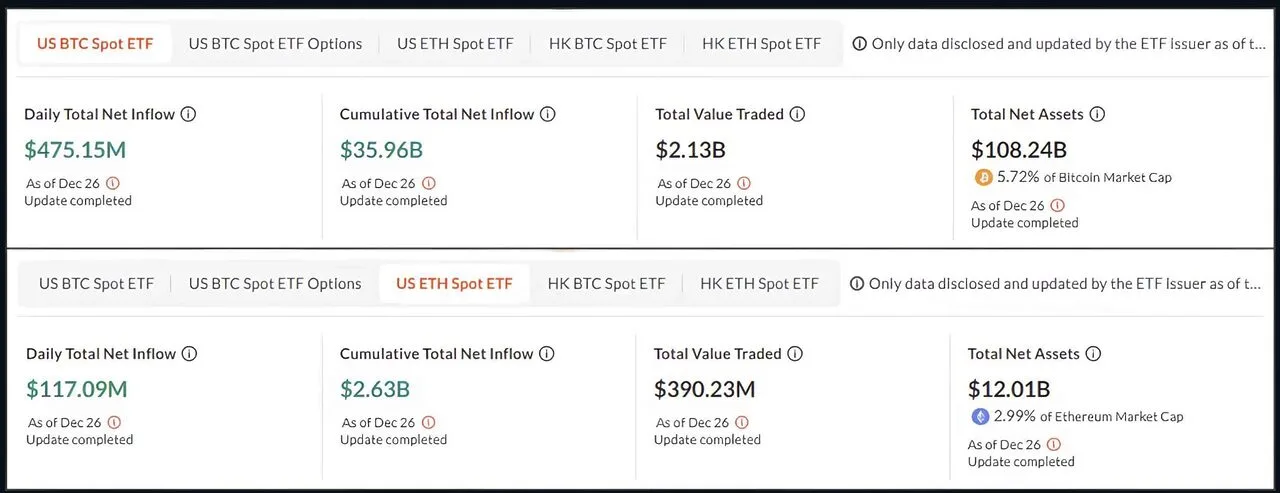Click red alert icon under $117.09M
The width and height of the screenshot is (1280, 493).
113,422
